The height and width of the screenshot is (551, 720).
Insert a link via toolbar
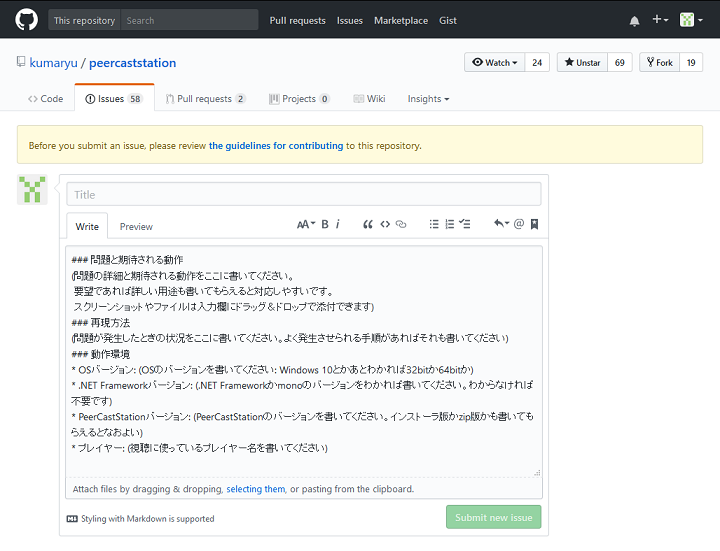pos(401,224)
